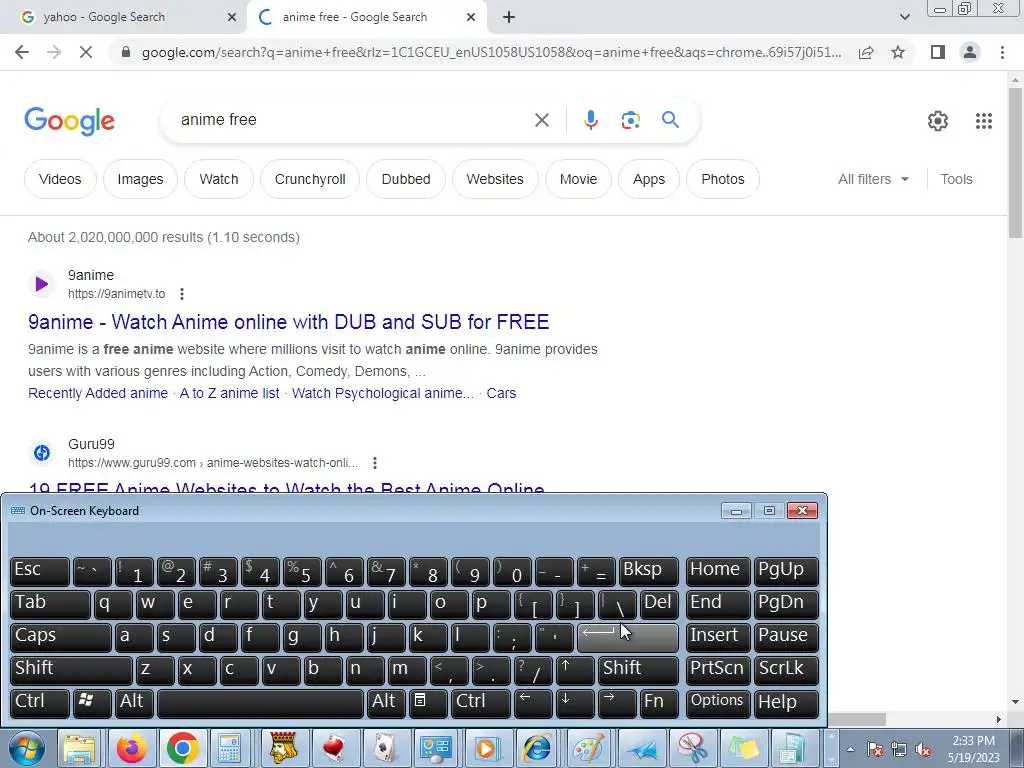Open Watch Psychological anime sitelink
Screen dimensions: 1024x768
[383, 393]
